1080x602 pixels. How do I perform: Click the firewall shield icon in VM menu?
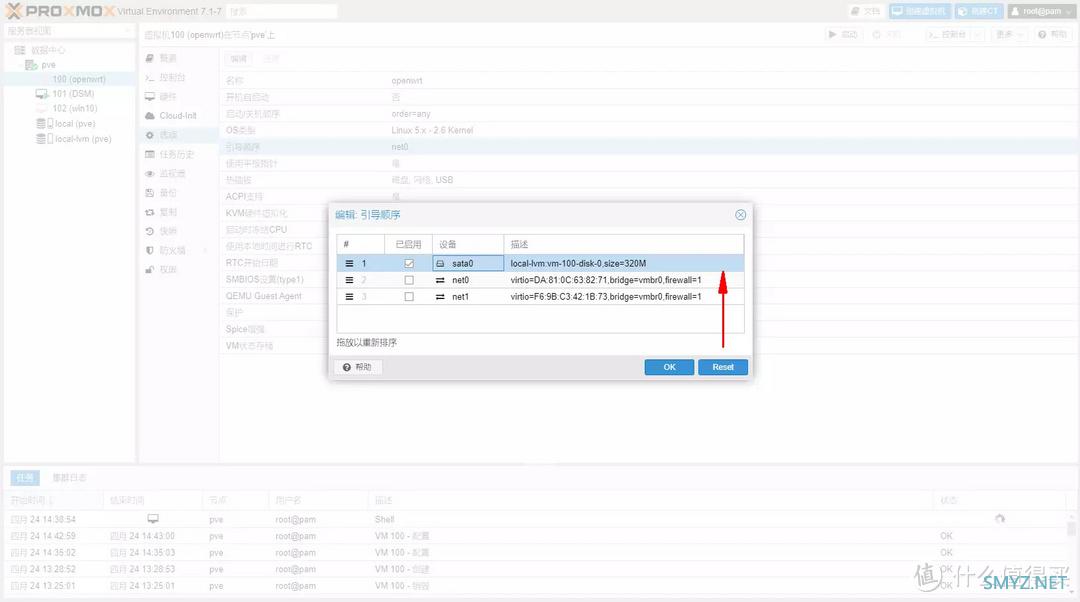pyautogui.click(x=149, y=251)
